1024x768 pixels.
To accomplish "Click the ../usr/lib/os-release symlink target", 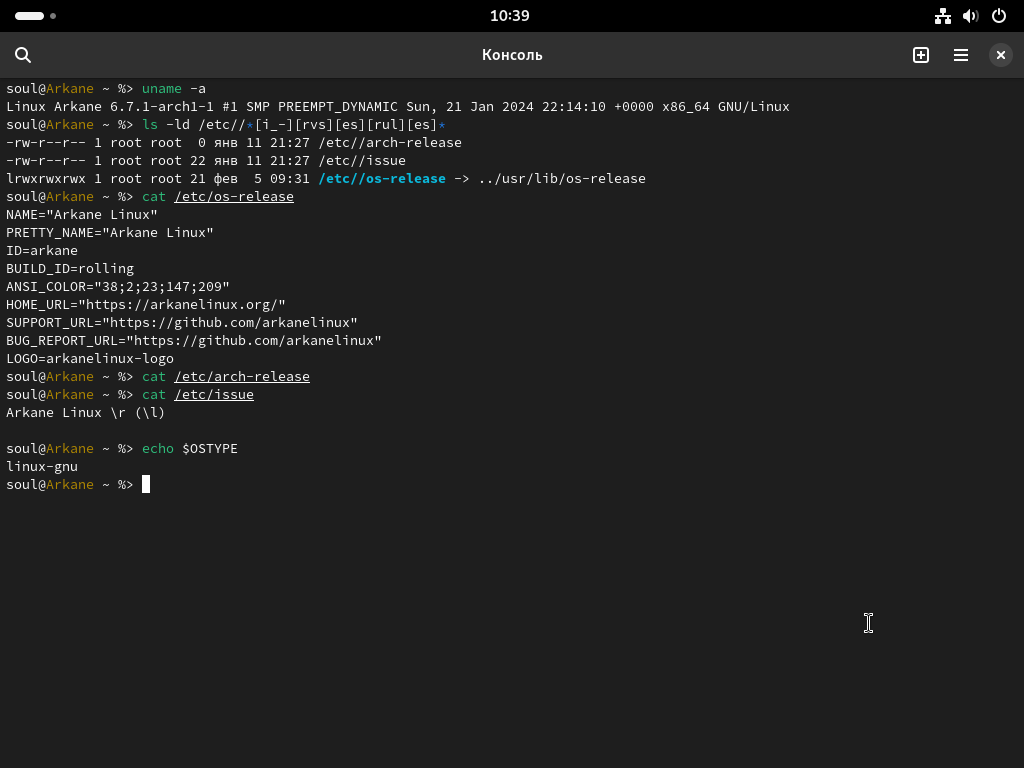I will pyautogui.click(x=562, y=179).
